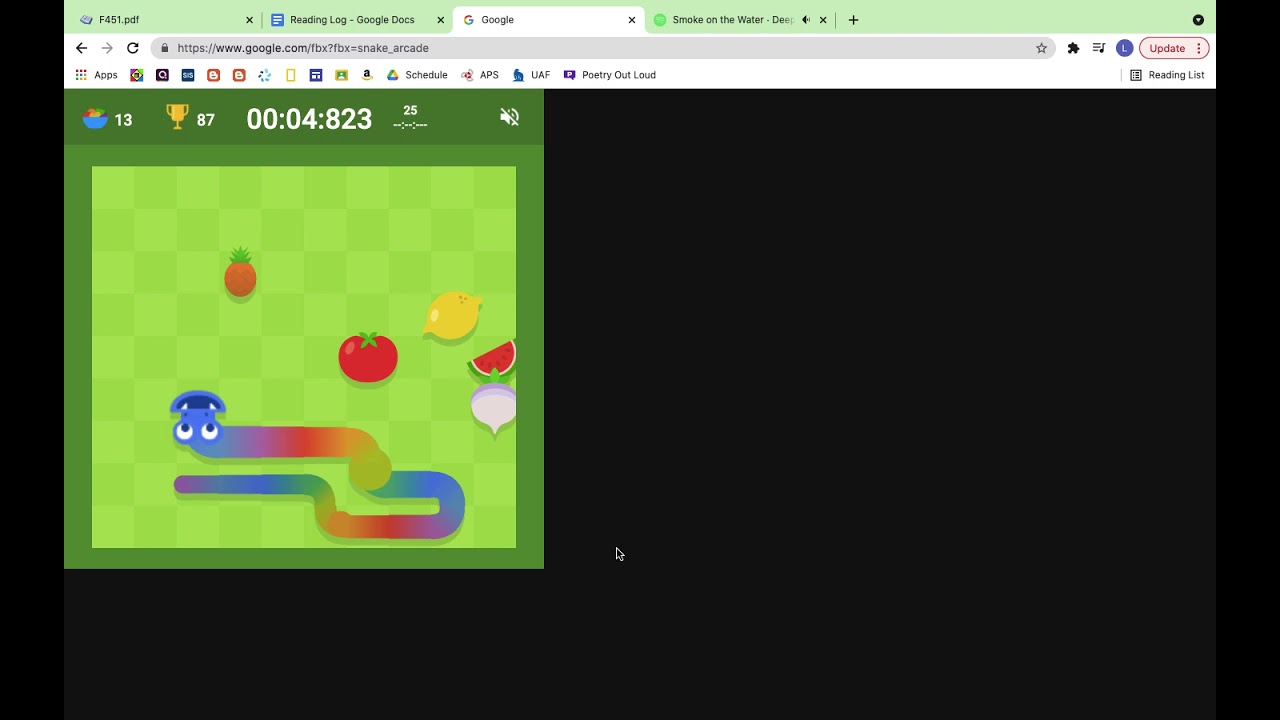Open the Extensions puzzle-piece menu
Image resolution: width=1280 pixels, height=720 pixels.
coord(1073,48)
